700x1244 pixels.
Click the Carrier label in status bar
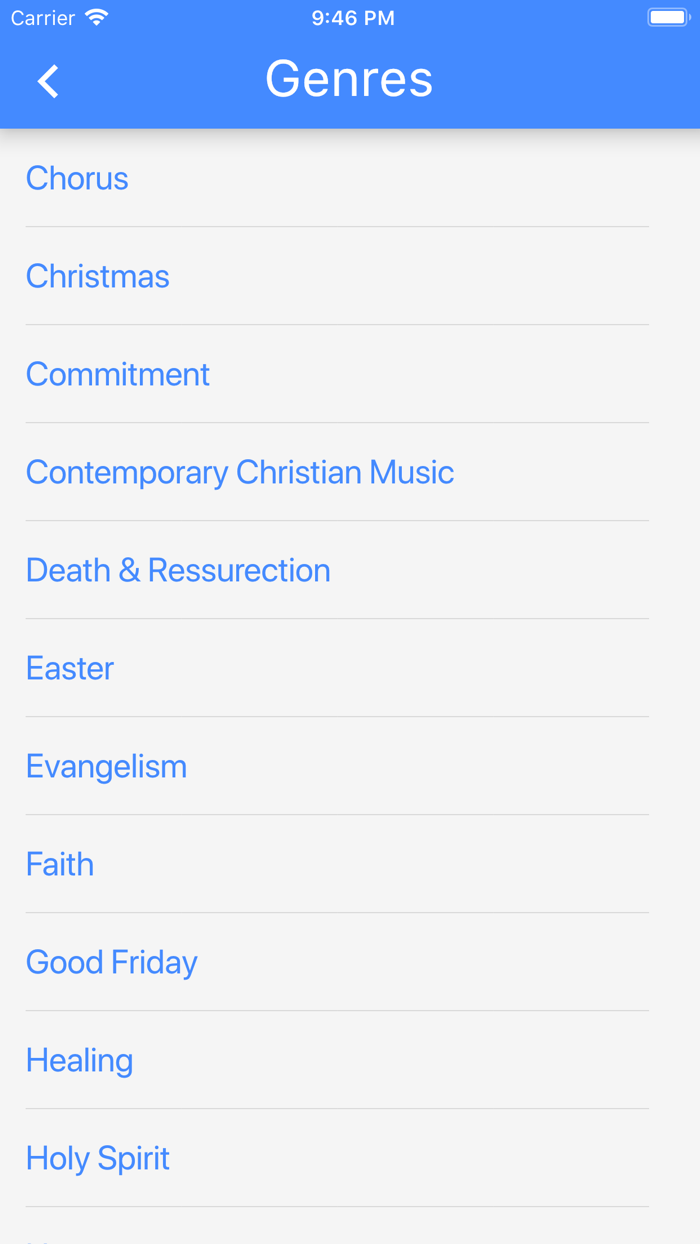40,17
